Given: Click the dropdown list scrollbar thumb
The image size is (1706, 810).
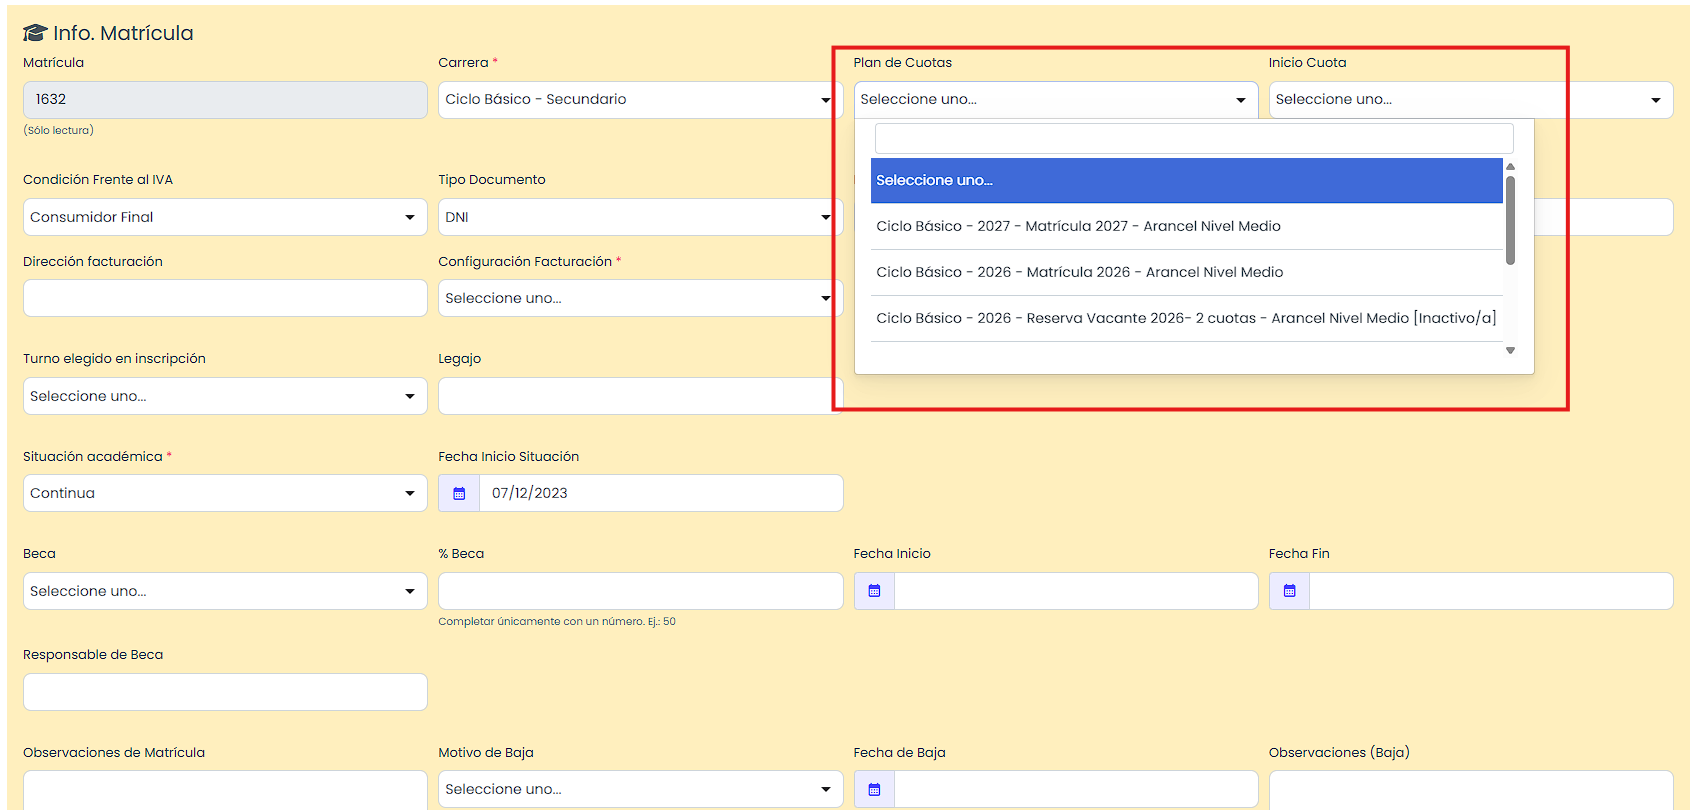Looking at the screenshot, I should (x=1510, y=220).
